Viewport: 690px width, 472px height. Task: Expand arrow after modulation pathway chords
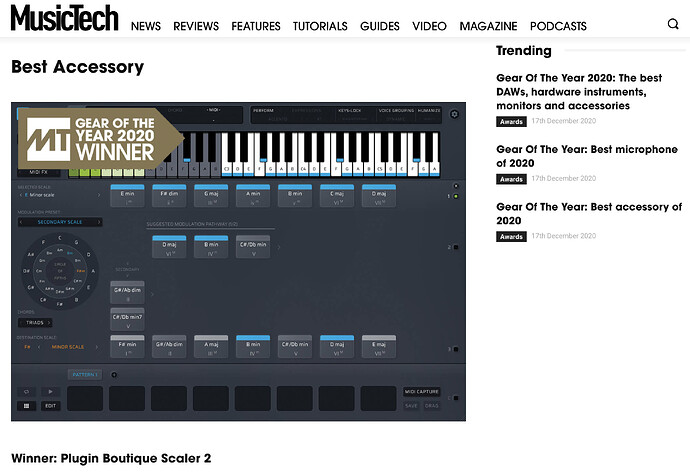279,247
